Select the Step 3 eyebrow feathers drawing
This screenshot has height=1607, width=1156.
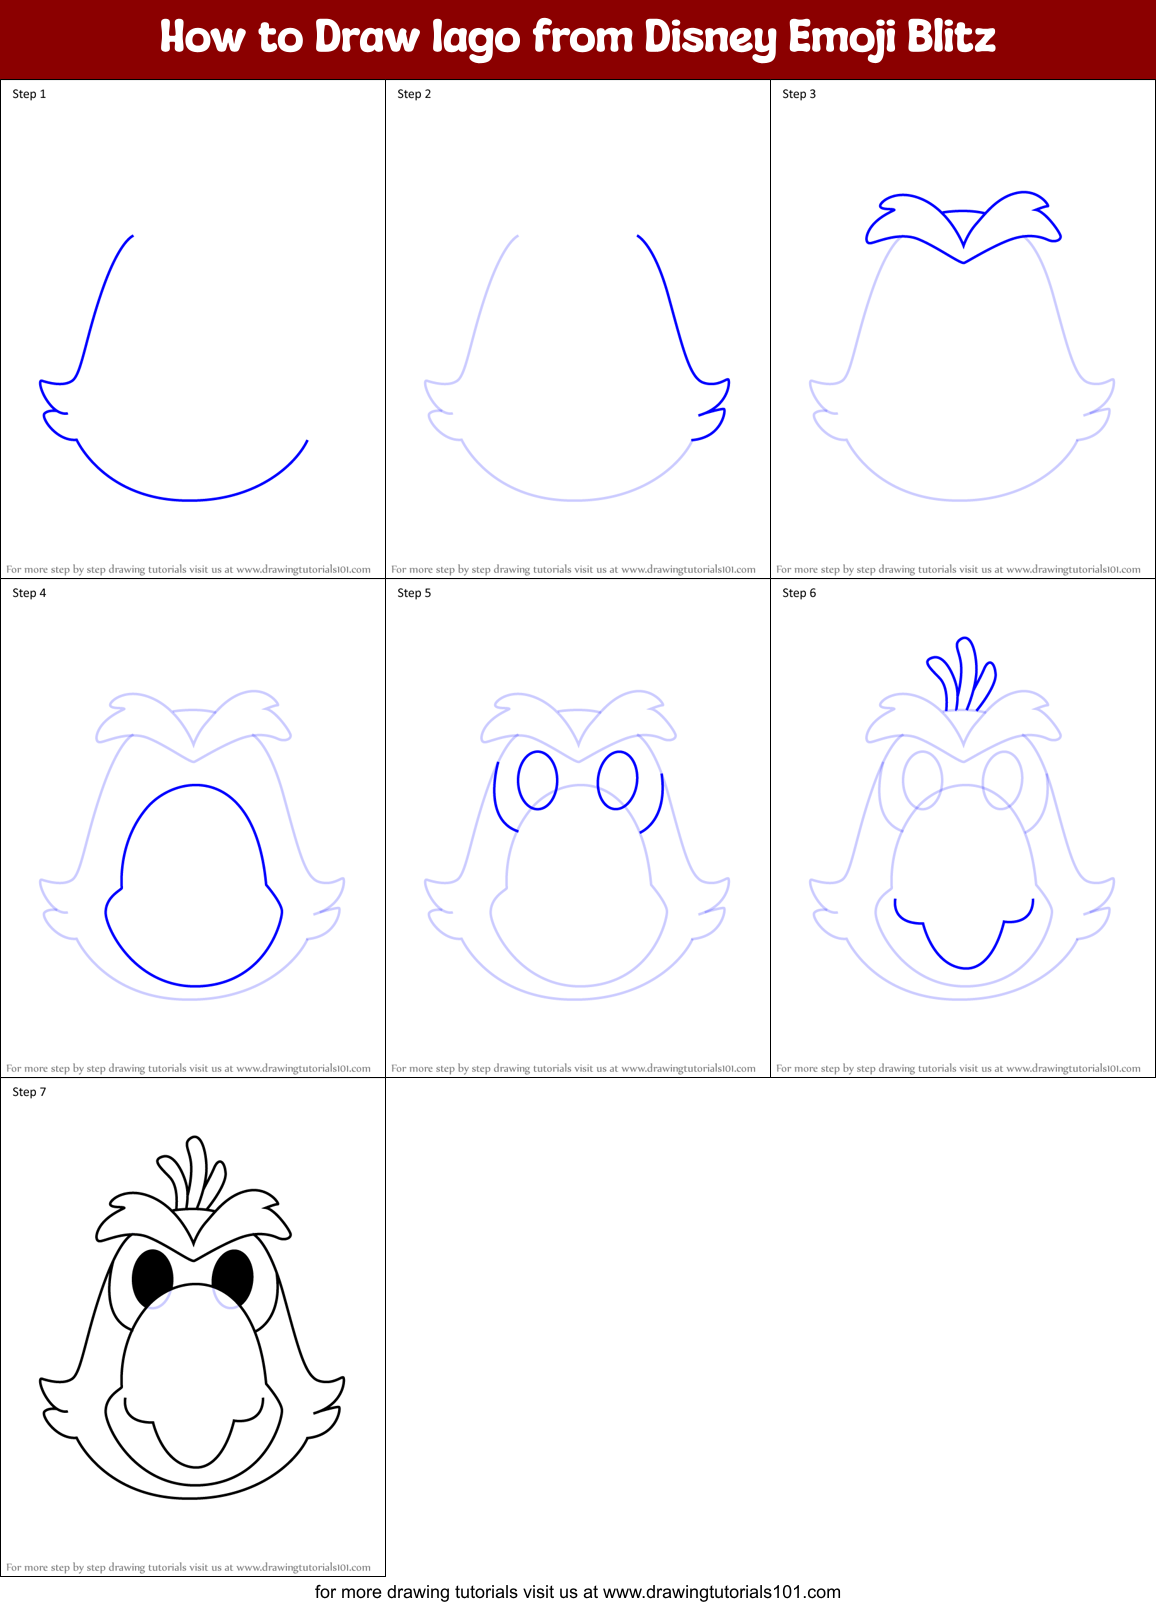(x=963, y=227)
